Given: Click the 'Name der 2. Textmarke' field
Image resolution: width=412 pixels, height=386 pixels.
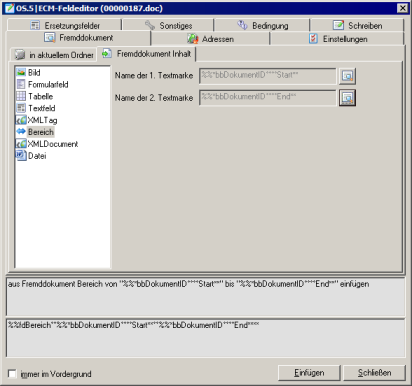Looking at the screenshot, I should (x=268, y=98).
